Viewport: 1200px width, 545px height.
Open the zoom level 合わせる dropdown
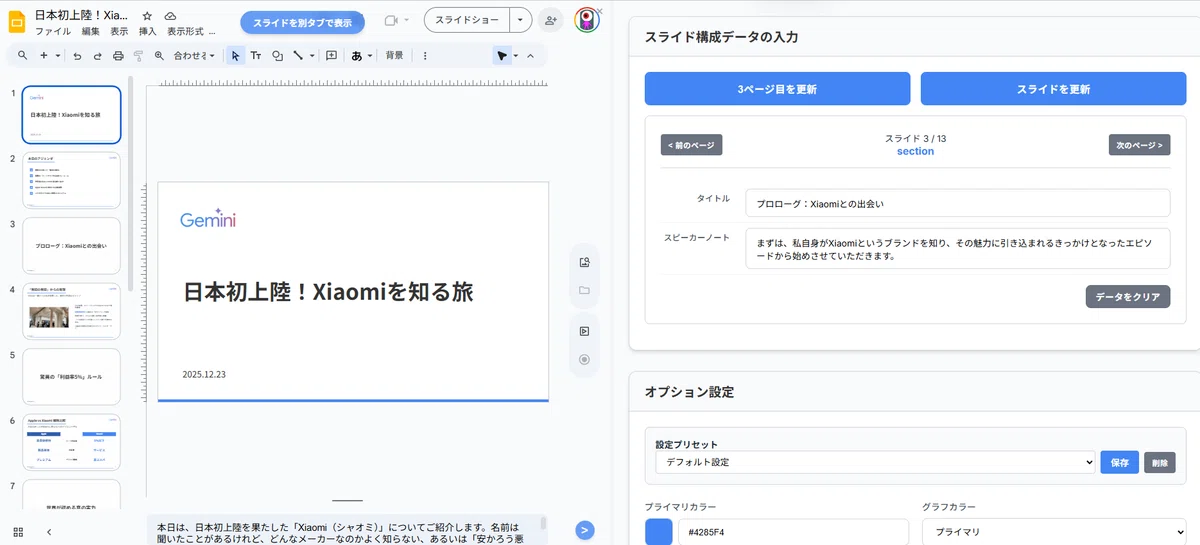[193, 56]
